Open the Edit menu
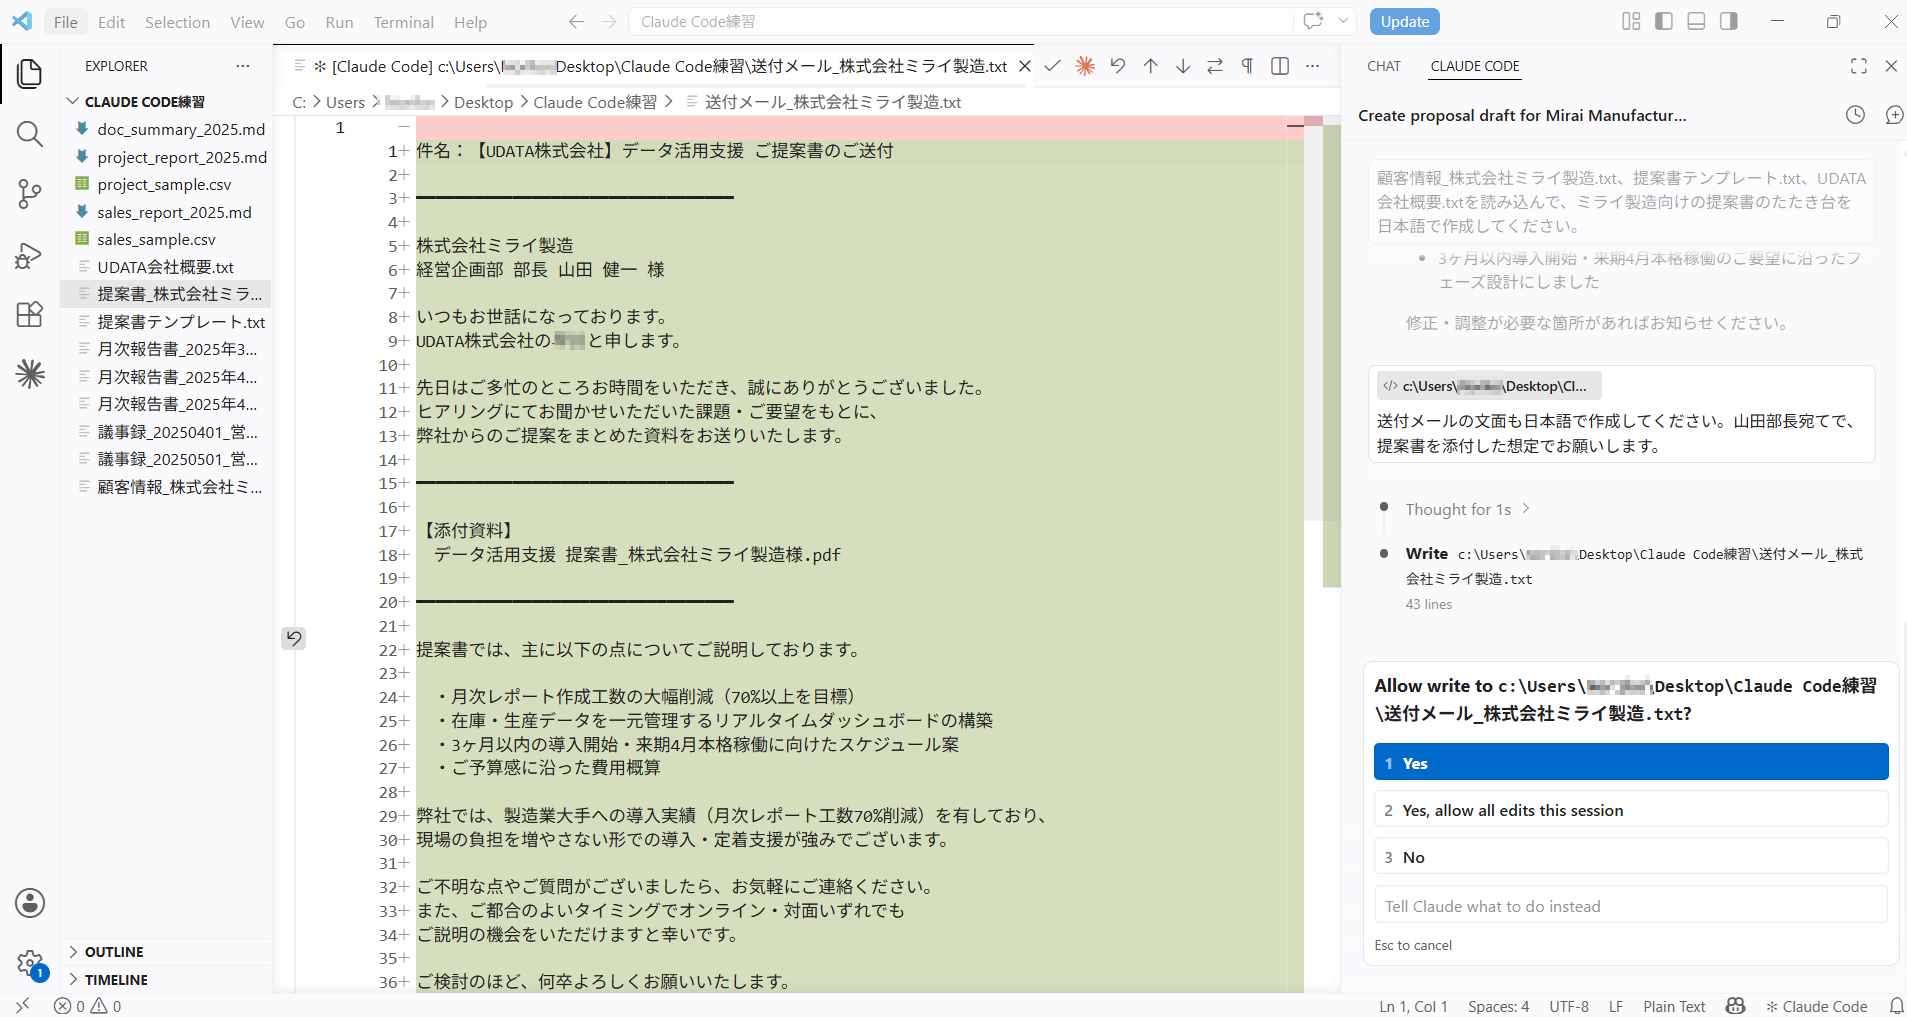Viewport: 1907px width, 1017px height. 111,22
